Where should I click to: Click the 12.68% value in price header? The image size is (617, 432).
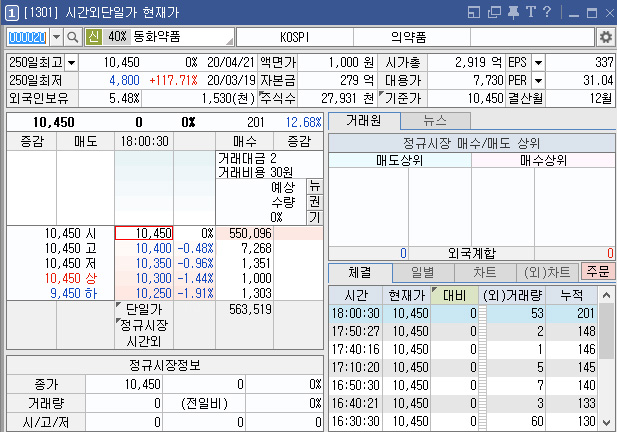pyautogui.click(x=303, y=122)
